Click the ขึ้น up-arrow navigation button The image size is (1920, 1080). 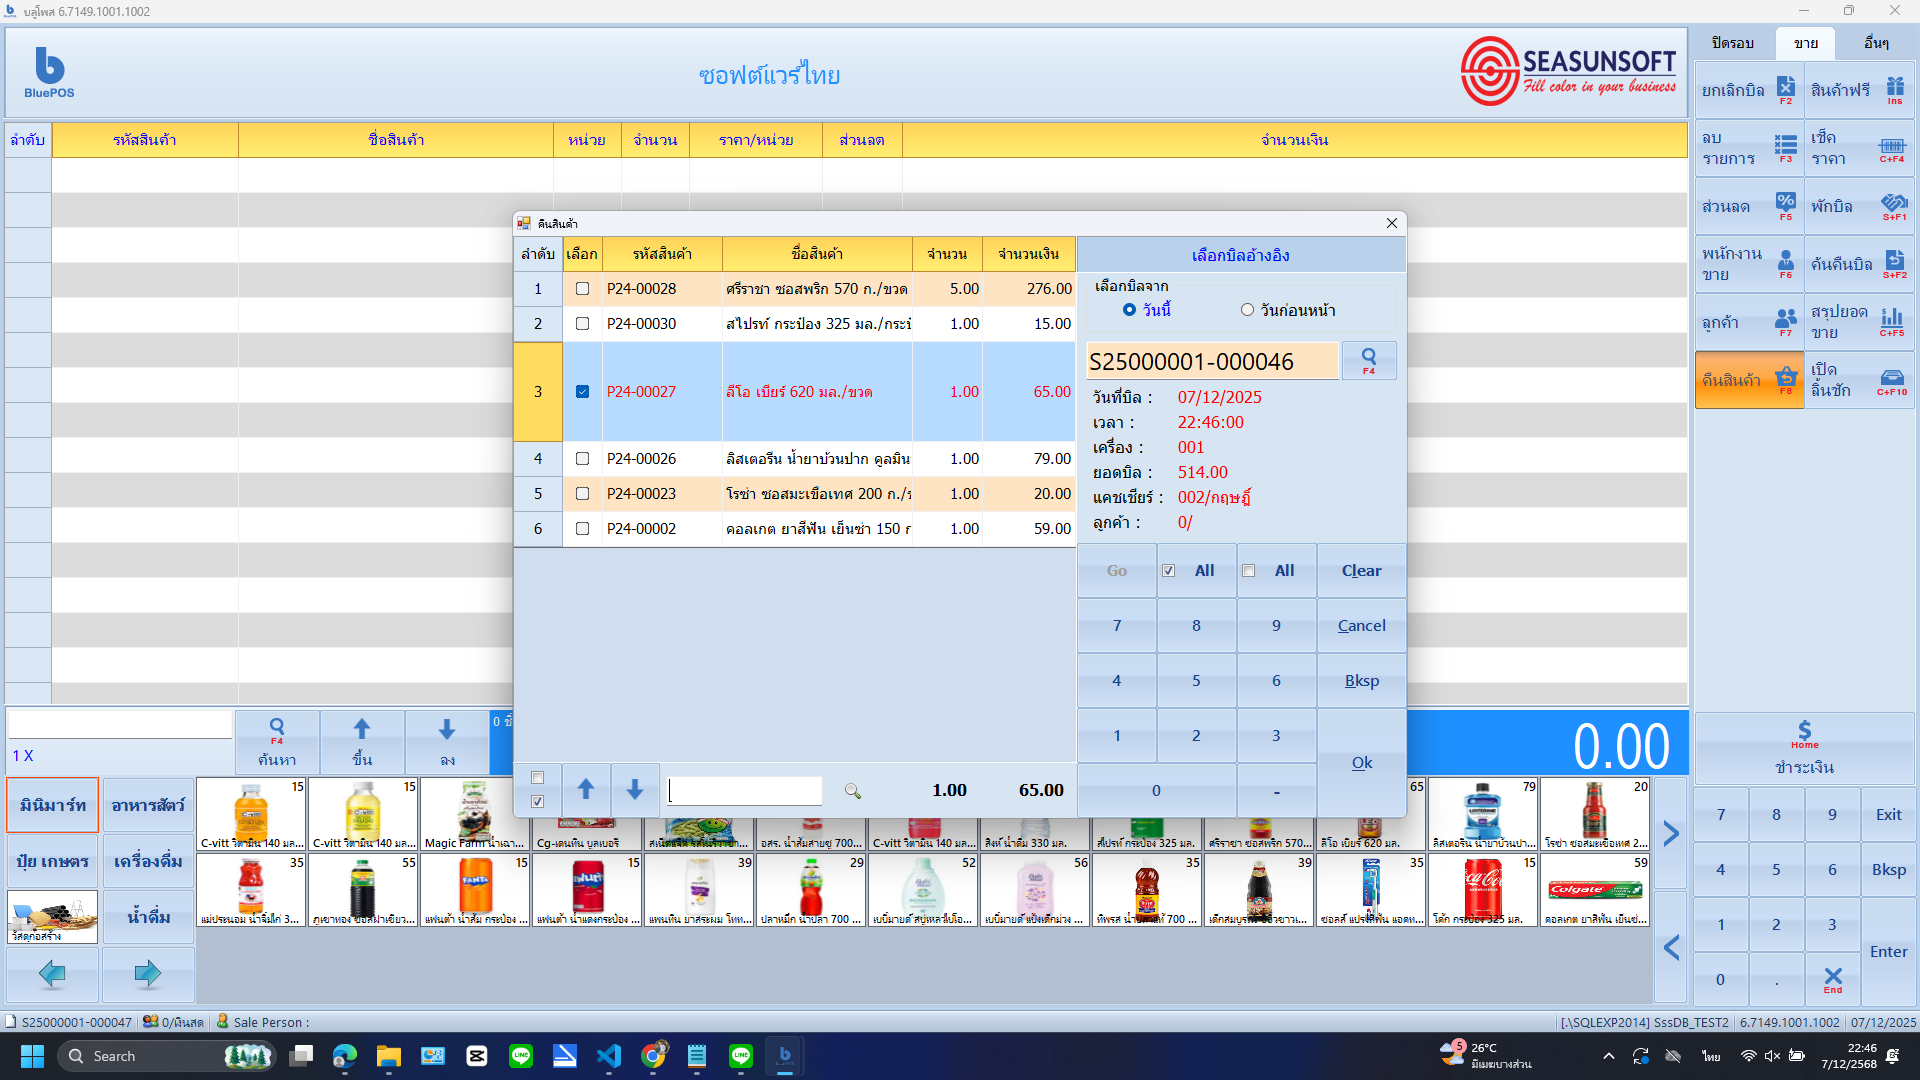(x=362, y=742)
